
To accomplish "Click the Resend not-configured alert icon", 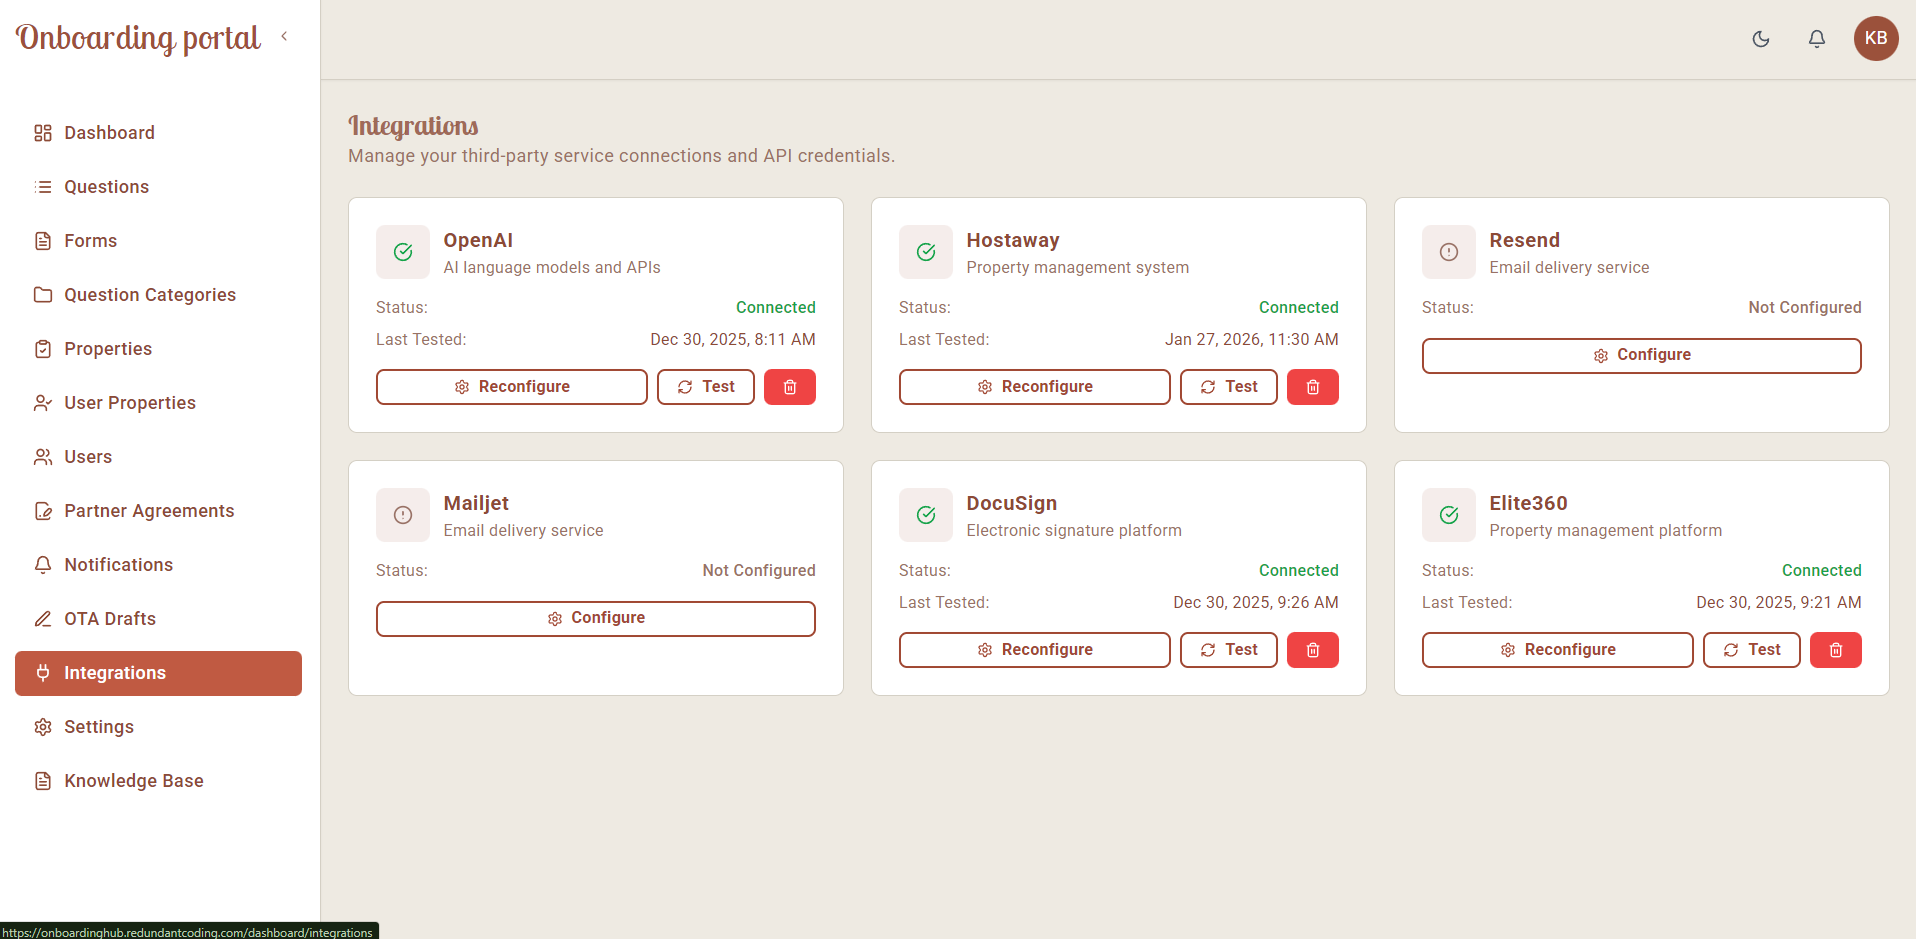I will point(1449,252).
